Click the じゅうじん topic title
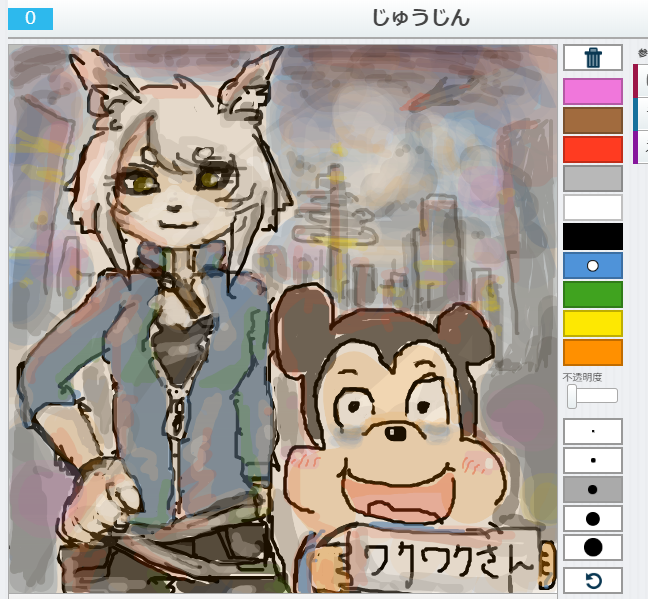 (421, 18)
